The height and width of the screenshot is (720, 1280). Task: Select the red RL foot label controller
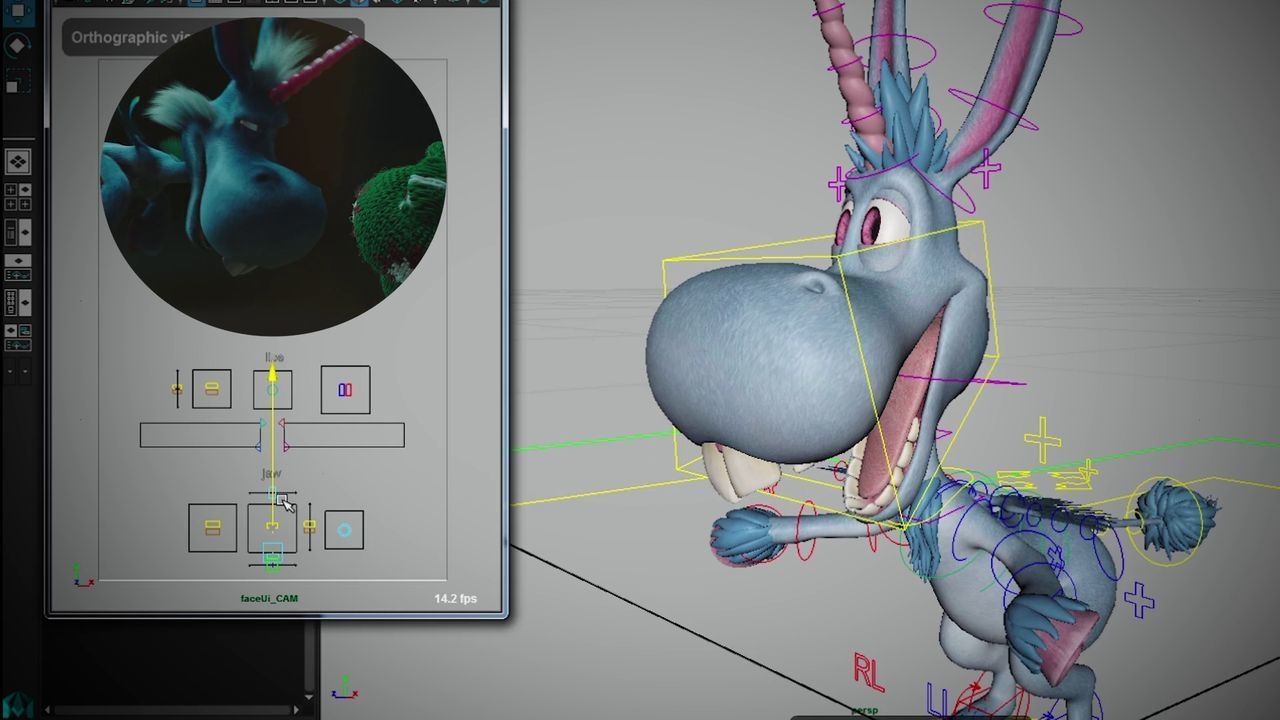(868, 673)
